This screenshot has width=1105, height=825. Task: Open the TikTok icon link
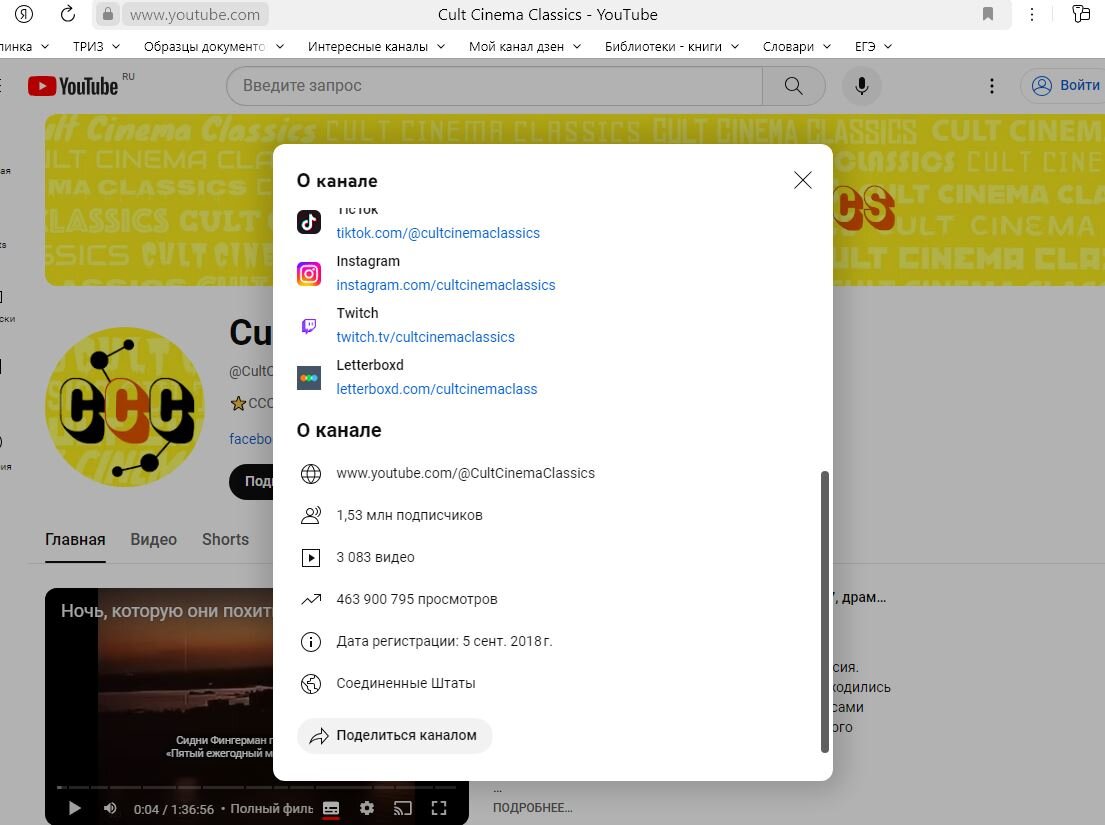[309, 222]
